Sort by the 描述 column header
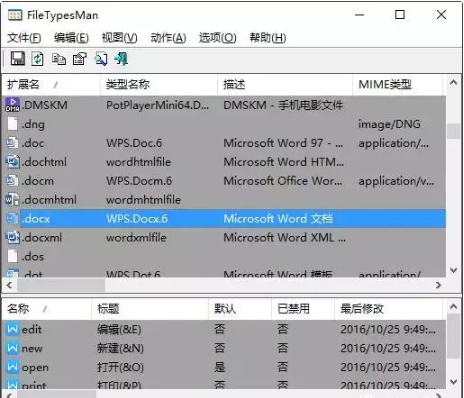Image resolution: width=464 pixels, height=398 pixels. 285,85
